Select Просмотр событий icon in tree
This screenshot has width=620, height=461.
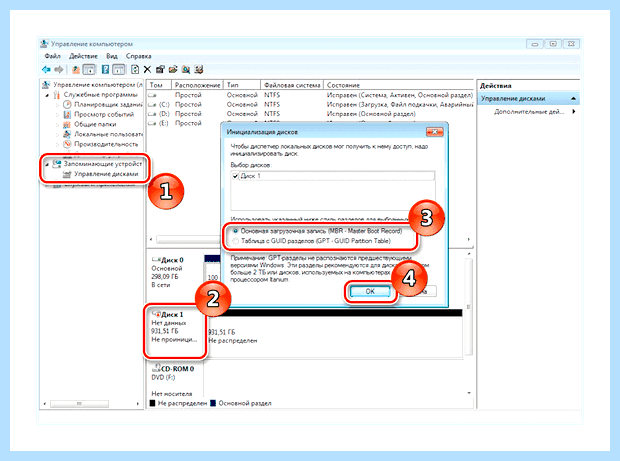coord(67,114)
